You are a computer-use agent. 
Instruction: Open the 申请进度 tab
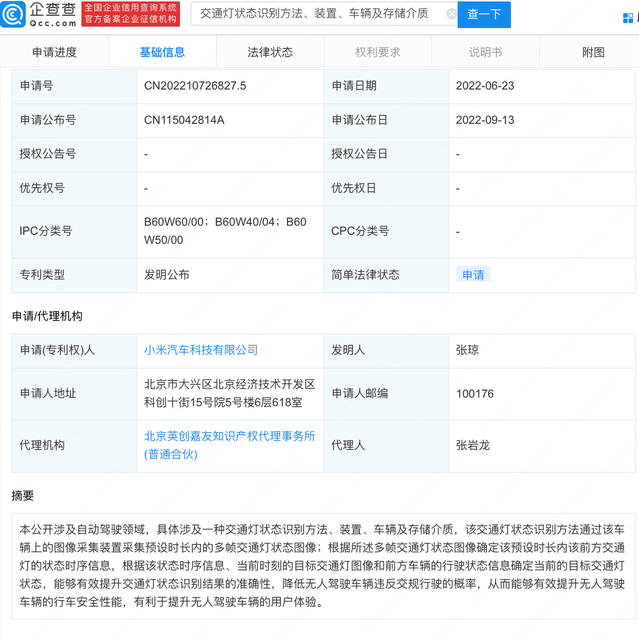[x=54, y=52]
